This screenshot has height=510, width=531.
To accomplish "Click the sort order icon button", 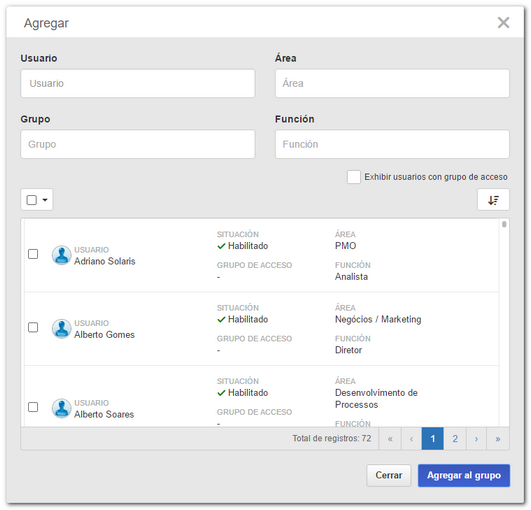I will (x=493, y=200).
